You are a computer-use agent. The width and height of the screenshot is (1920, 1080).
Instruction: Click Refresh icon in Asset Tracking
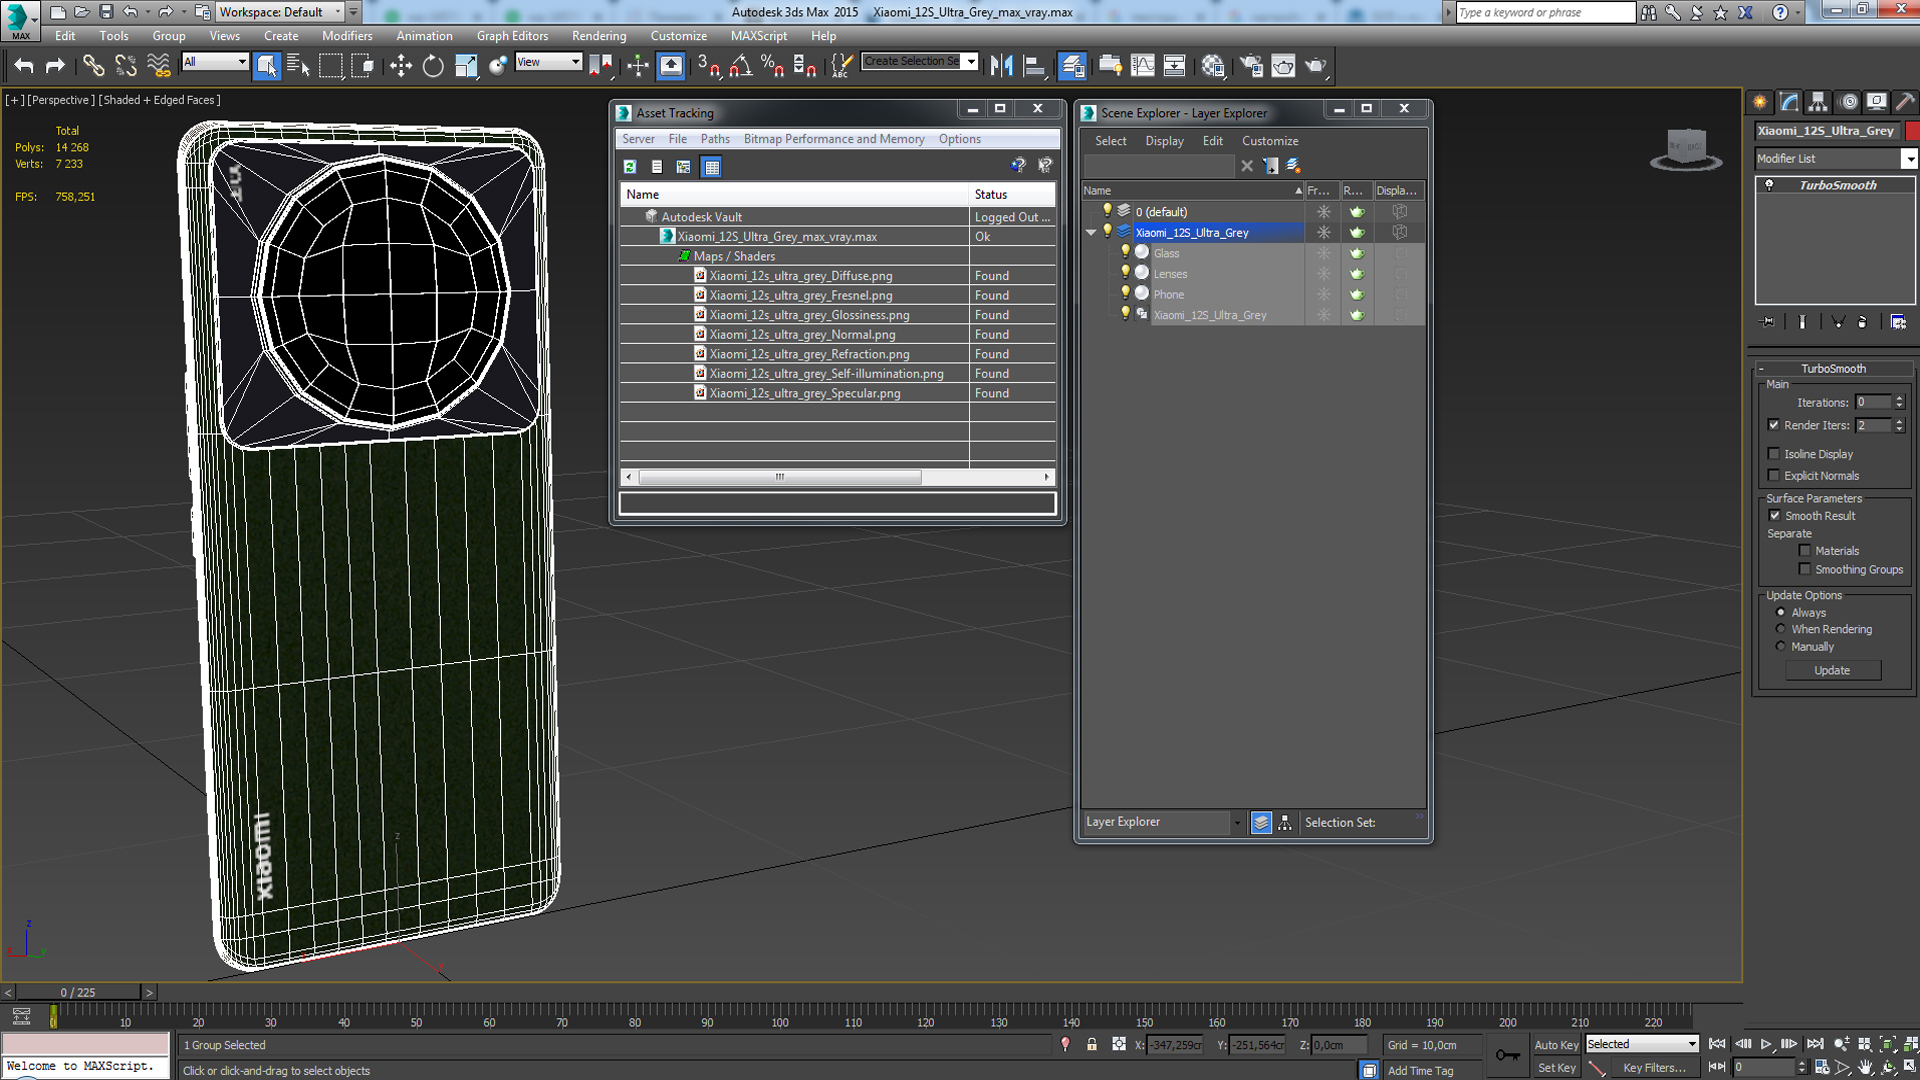coord(630,167)
